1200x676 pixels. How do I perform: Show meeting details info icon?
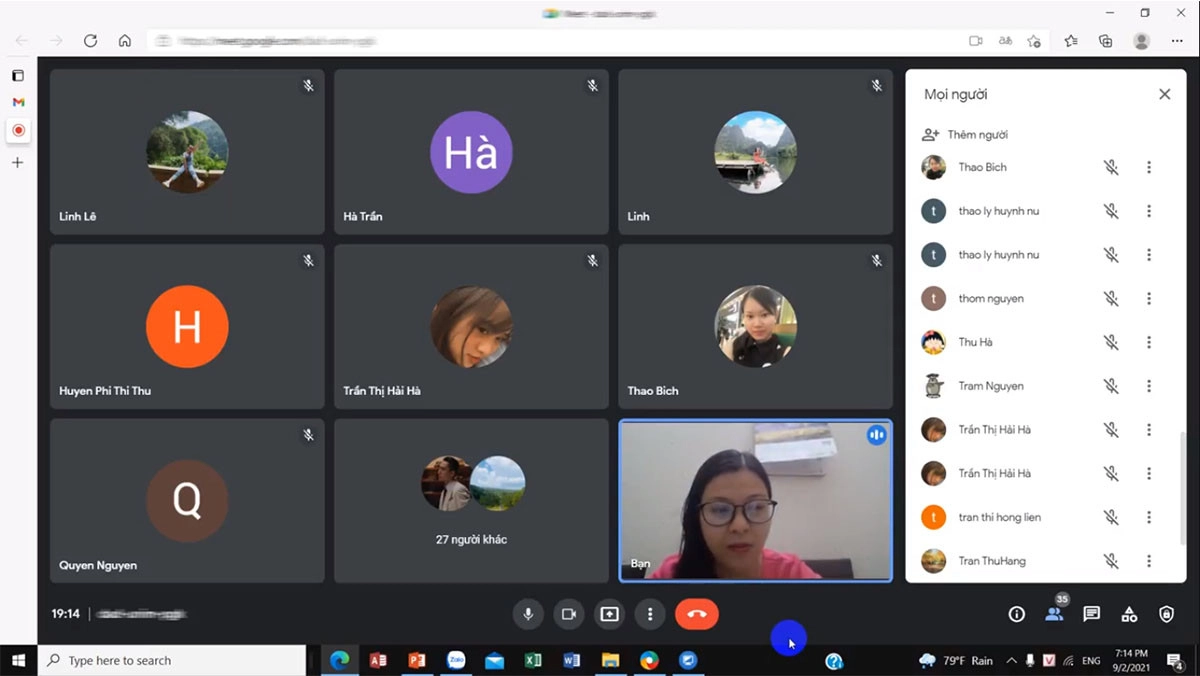[1017, 614]
